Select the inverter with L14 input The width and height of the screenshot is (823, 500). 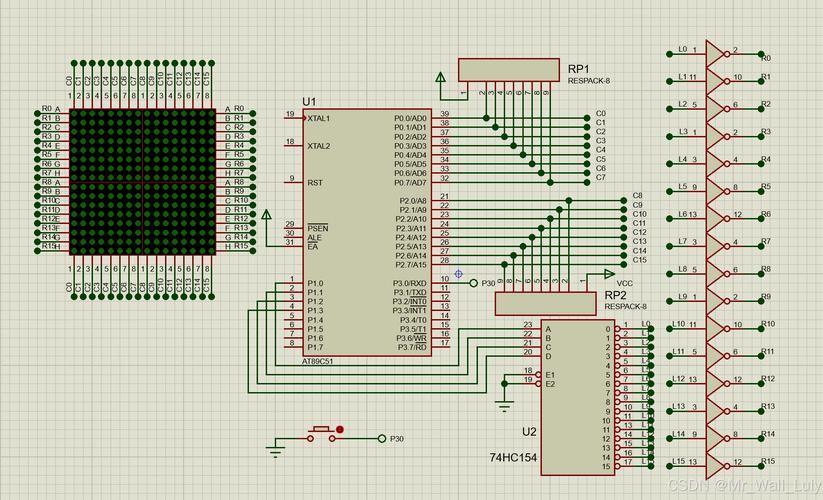tap(717, 438)
